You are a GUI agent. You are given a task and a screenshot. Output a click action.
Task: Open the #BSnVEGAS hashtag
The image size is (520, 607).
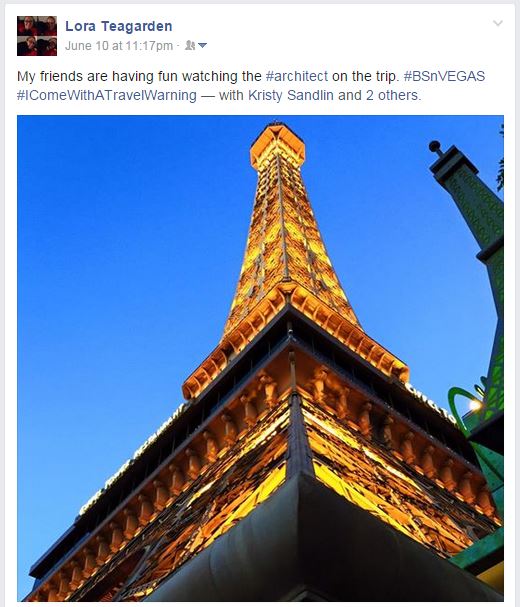(x=444, y=76)
